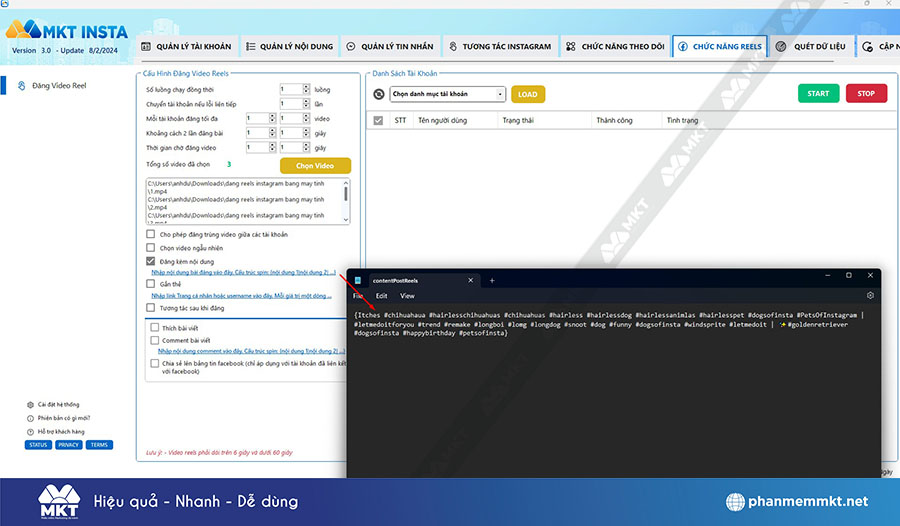The width and height of the screenshot is (900, 526).
Task: Enable the Gắn thẻ checkbox
Action: point(150,284)
